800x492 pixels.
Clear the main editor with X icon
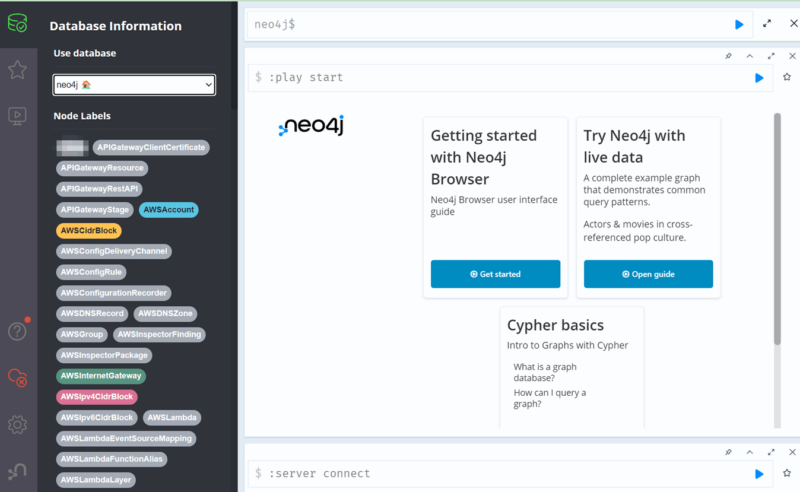point(793,23)
